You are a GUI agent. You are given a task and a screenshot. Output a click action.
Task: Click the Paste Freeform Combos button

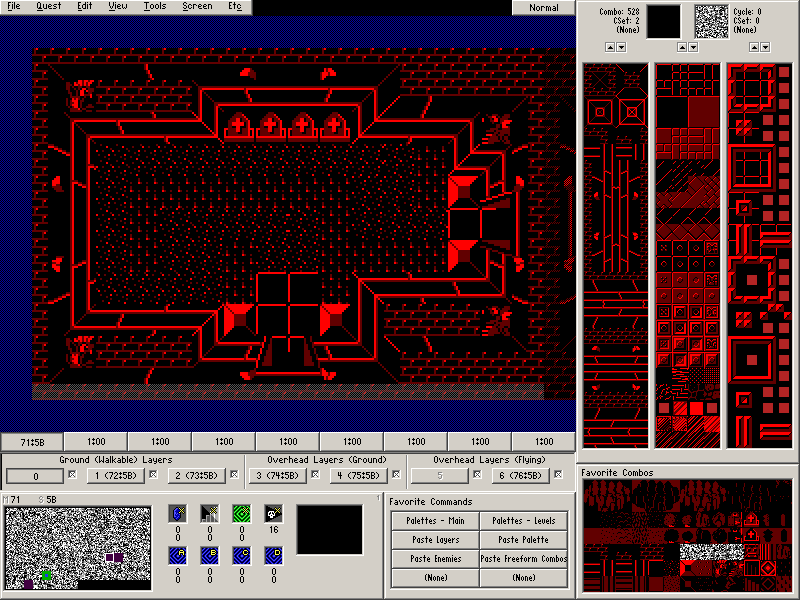point(523,559)
